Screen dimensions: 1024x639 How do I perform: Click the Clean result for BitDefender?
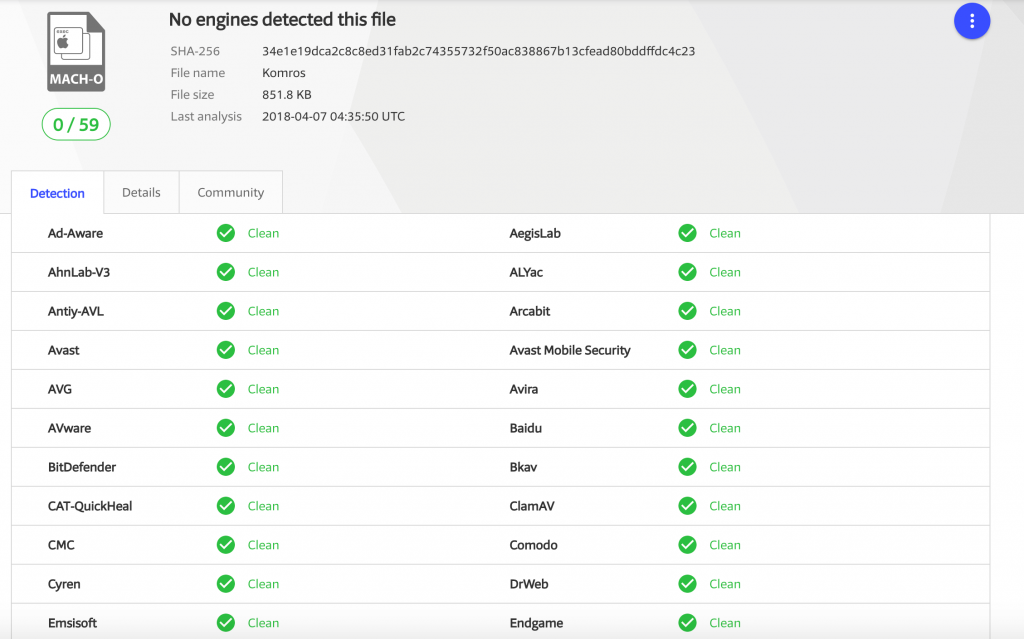click(x=263, y=467)
